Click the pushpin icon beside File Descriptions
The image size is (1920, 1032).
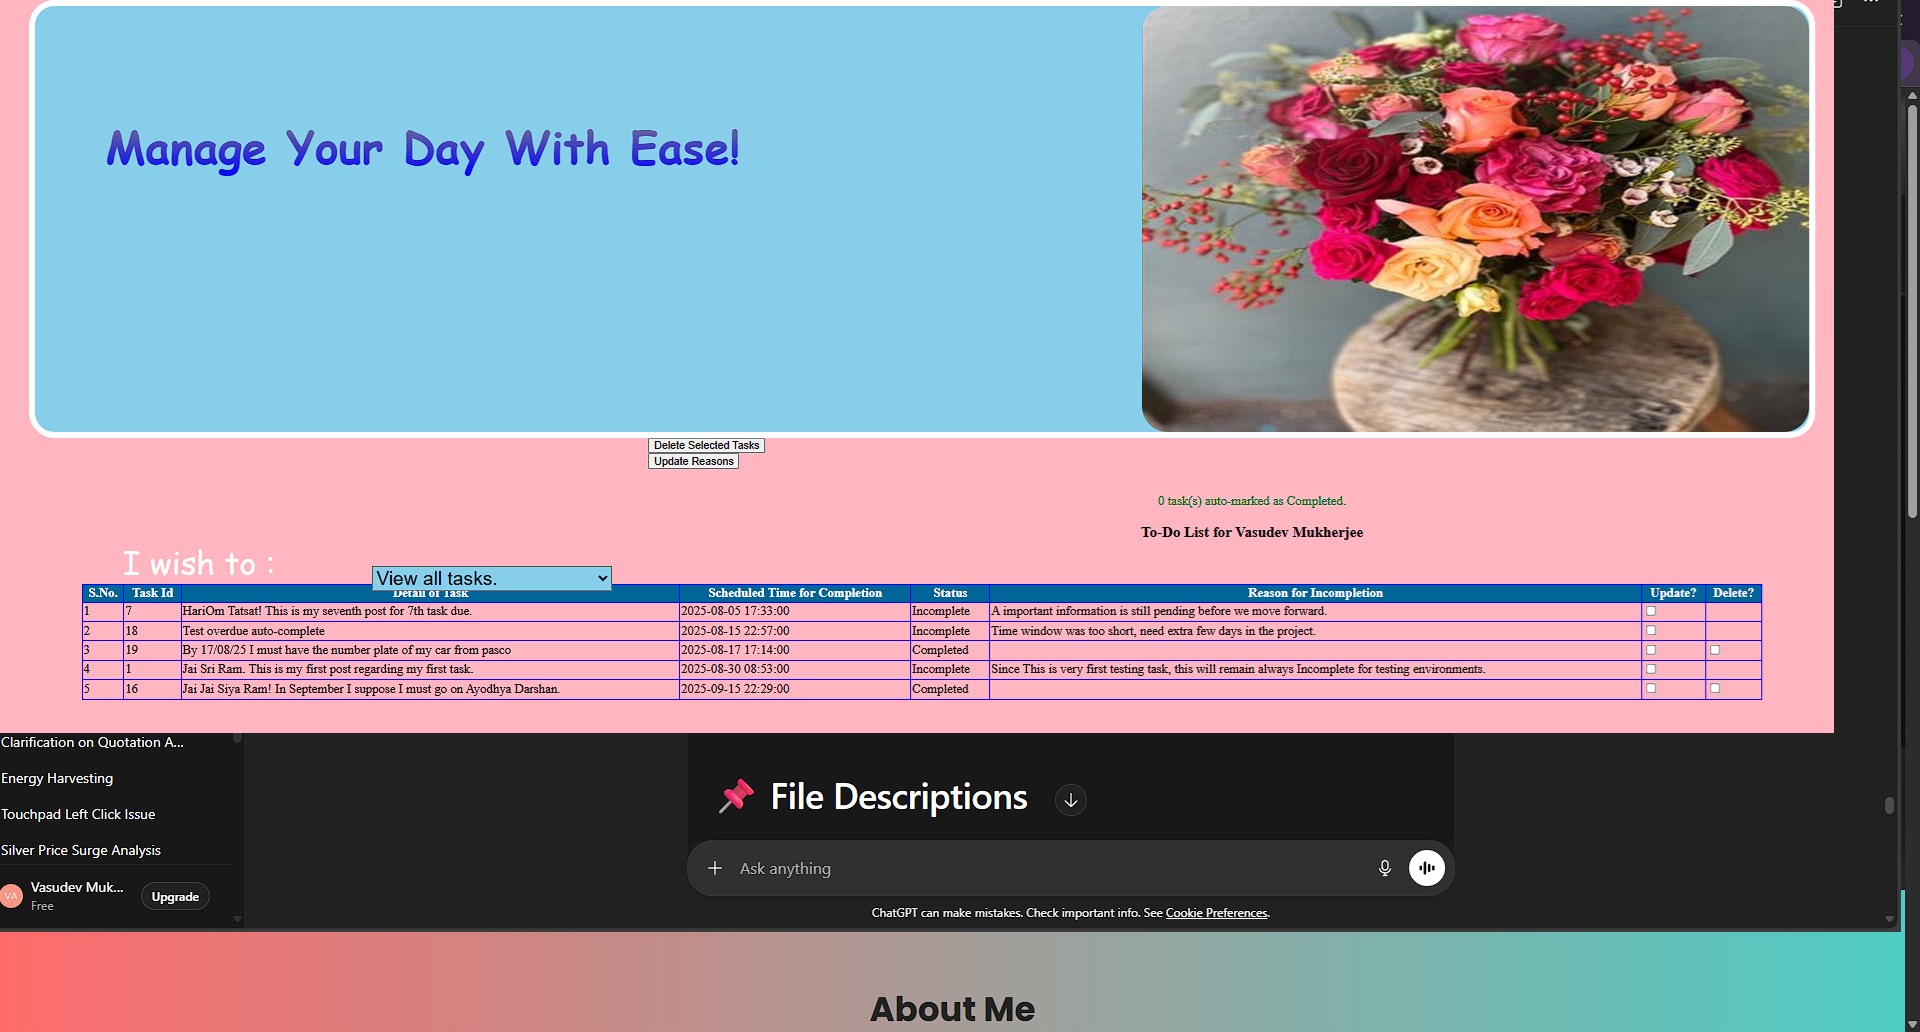[737, 796]
